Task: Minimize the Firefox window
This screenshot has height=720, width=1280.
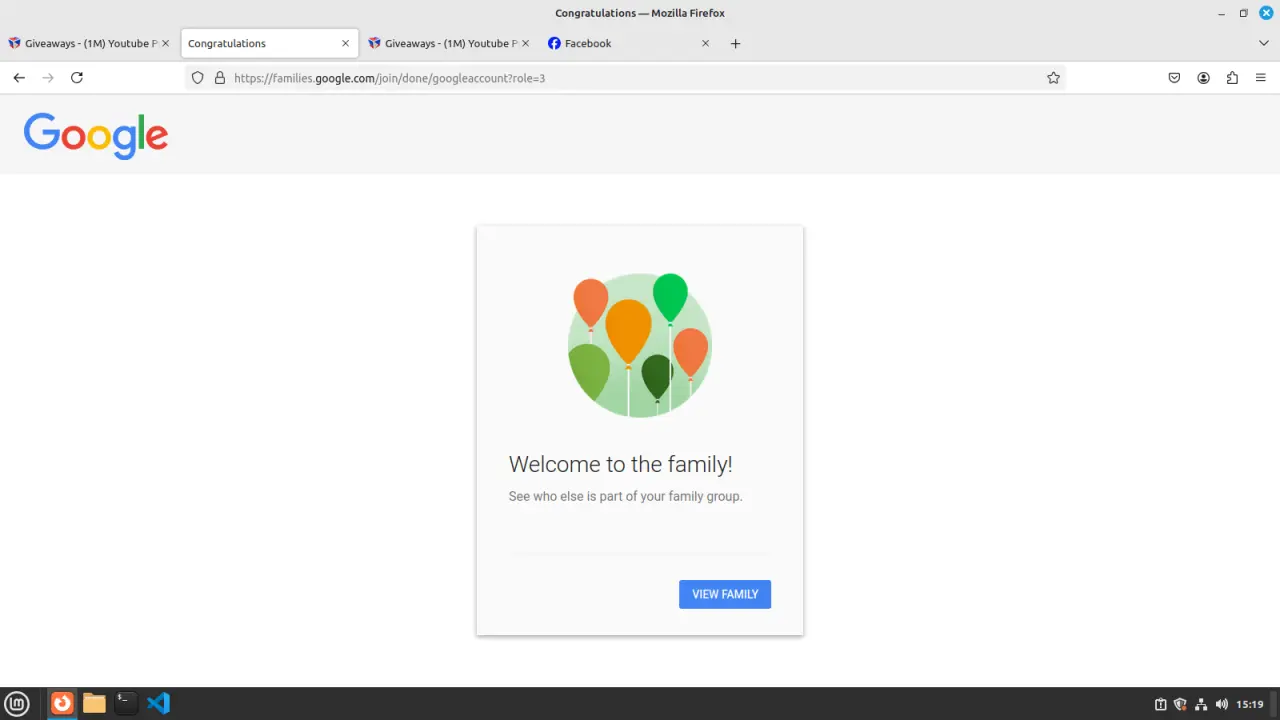Action: click(x=1222, y=13)
